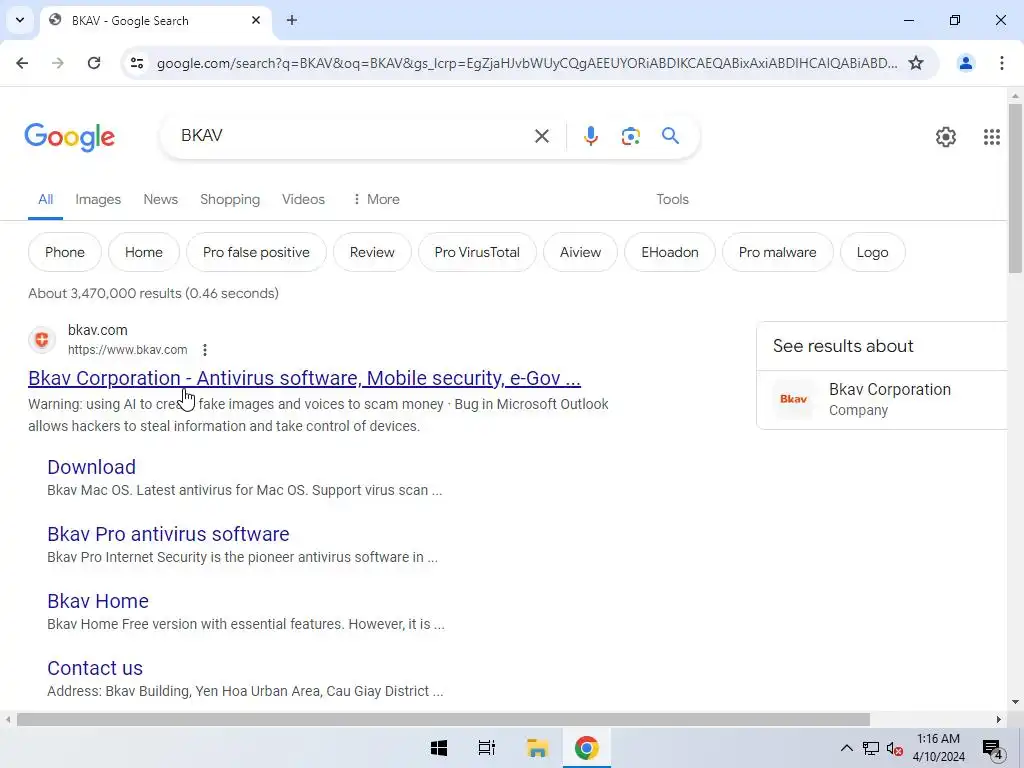The height and width of the screenshot is (768, 1024).
Task: Open the search Tools options
Action: (673, 199)
